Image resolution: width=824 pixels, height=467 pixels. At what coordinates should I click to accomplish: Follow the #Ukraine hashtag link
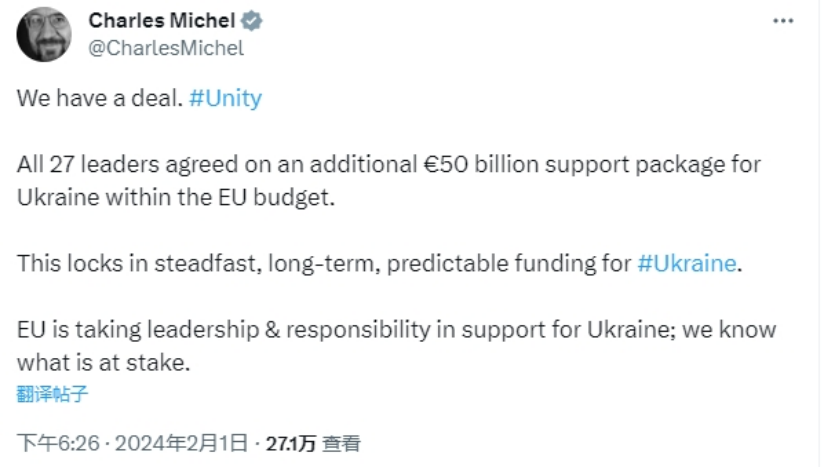coord(687,264)
